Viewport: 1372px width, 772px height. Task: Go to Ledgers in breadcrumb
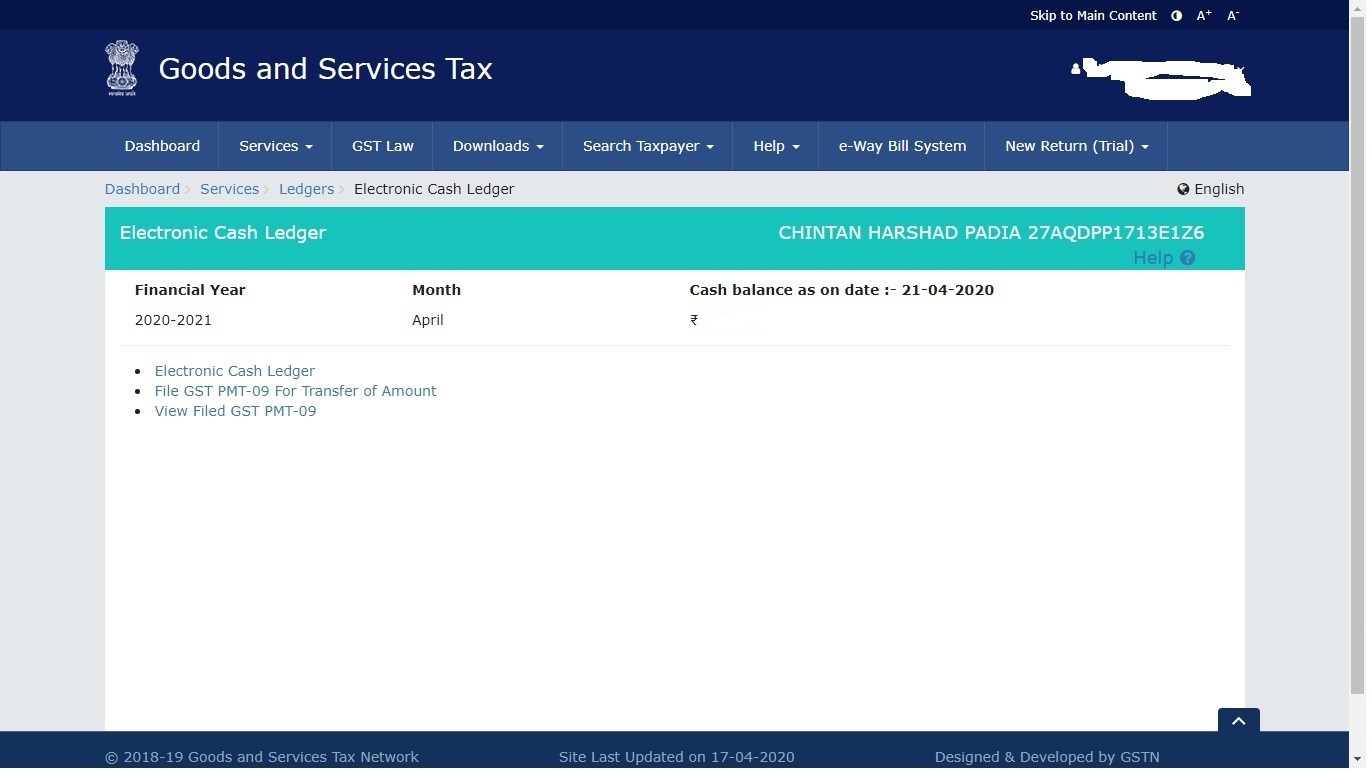[306, 189]
